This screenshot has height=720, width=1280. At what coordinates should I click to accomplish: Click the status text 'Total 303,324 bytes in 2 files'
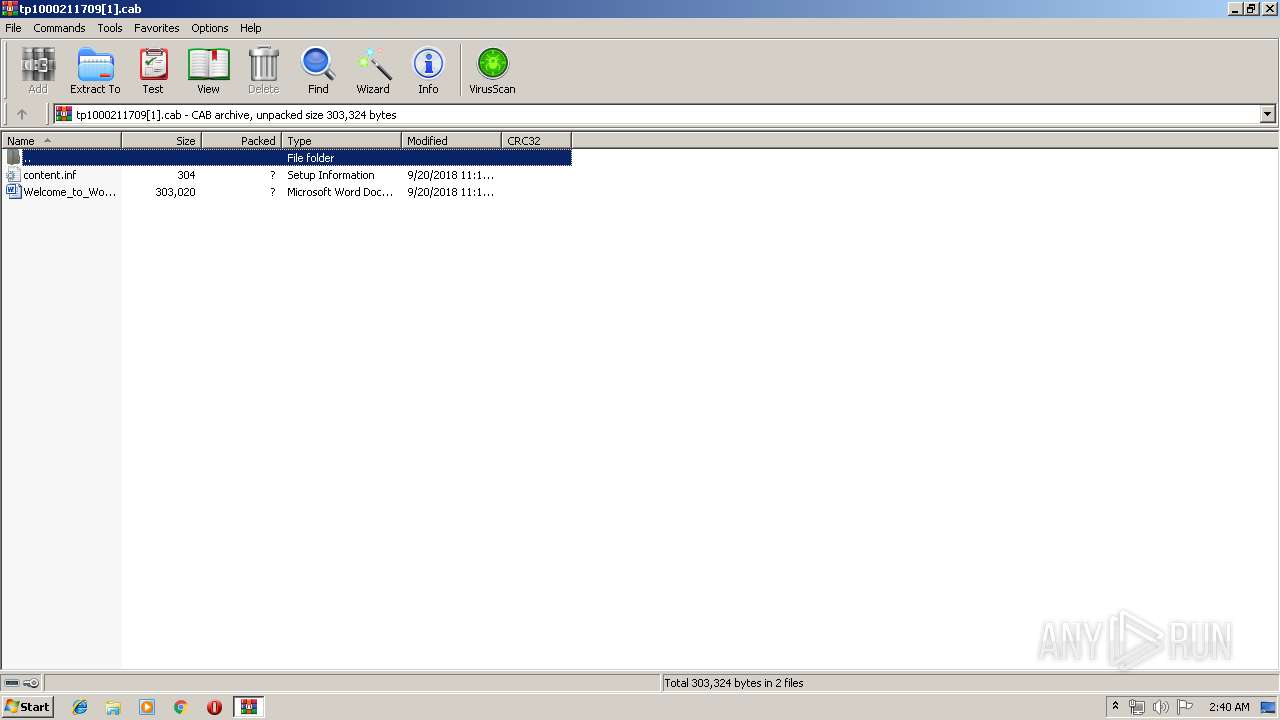(734, 683)
